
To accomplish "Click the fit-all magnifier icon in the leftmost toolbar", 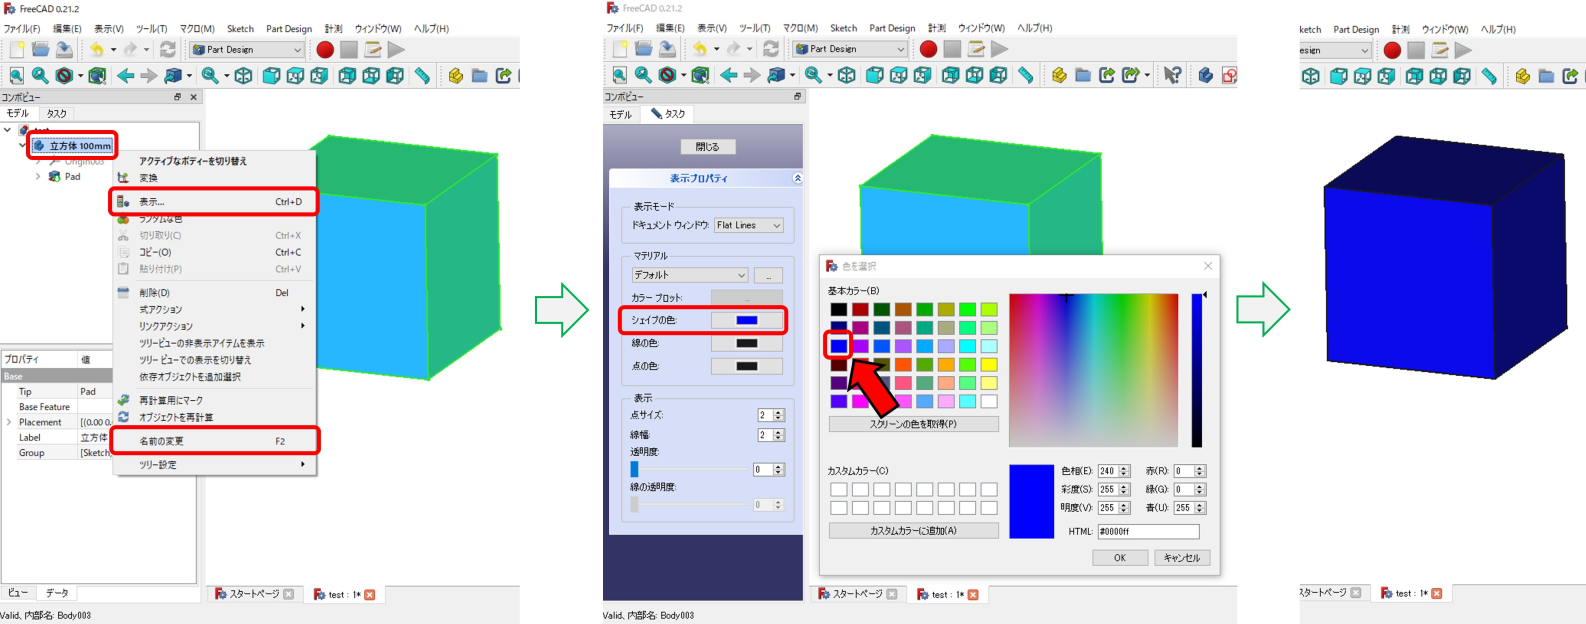I will tap(16, 75).
